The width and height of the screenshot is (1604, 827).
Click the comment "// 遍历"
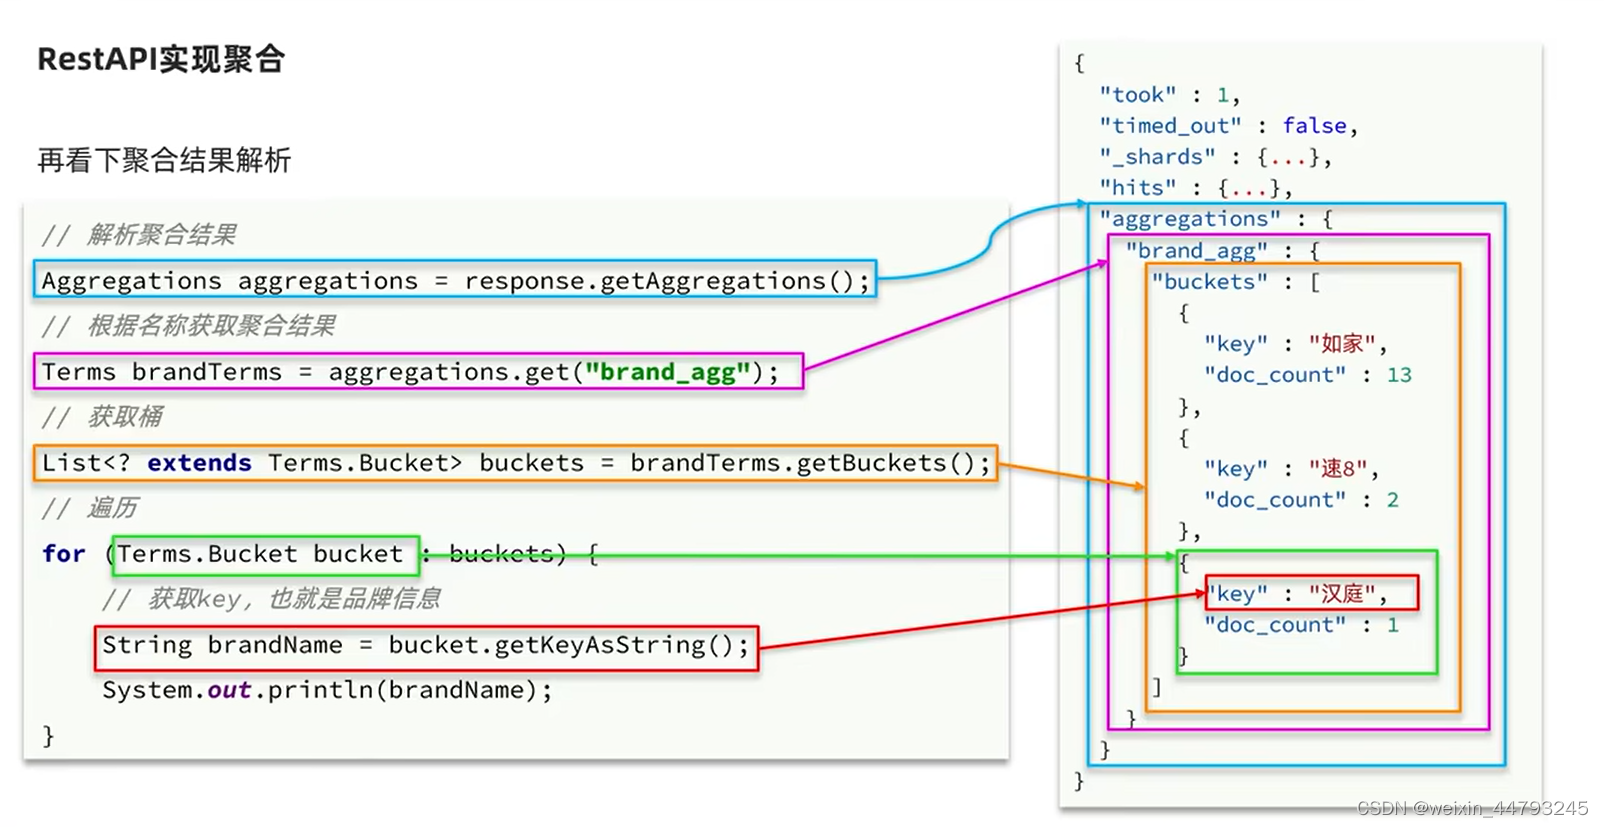90,508
